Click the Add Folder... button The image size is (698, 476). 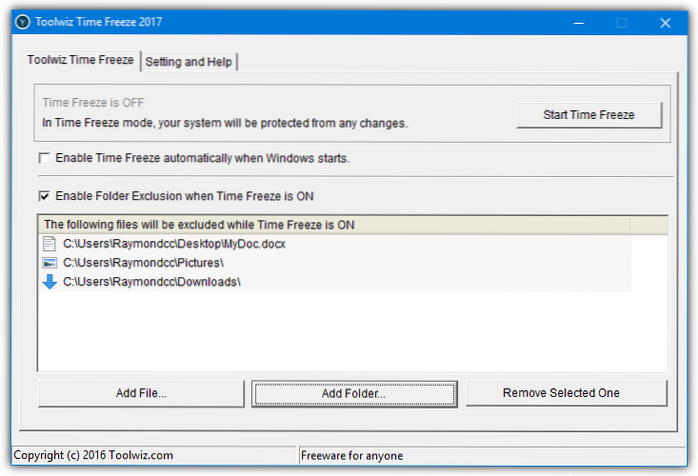click(354, 393)
